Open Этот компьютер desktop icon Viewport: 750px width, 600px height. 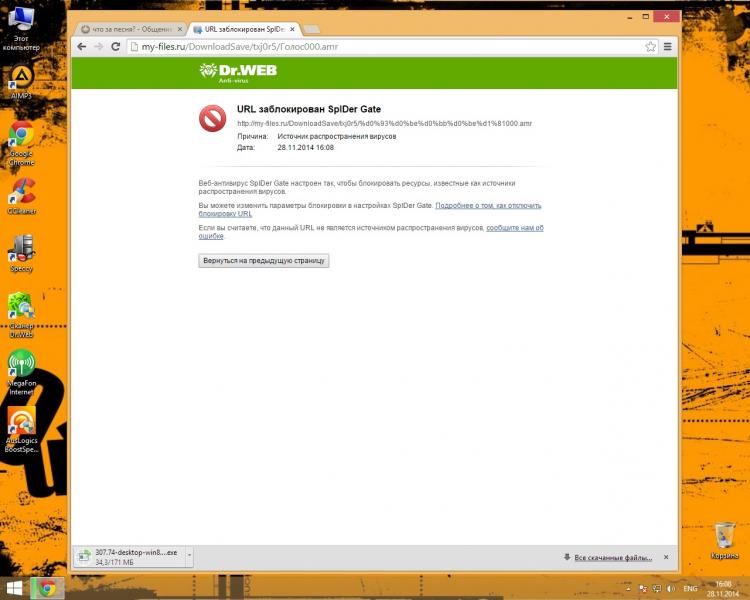(21, 29)
